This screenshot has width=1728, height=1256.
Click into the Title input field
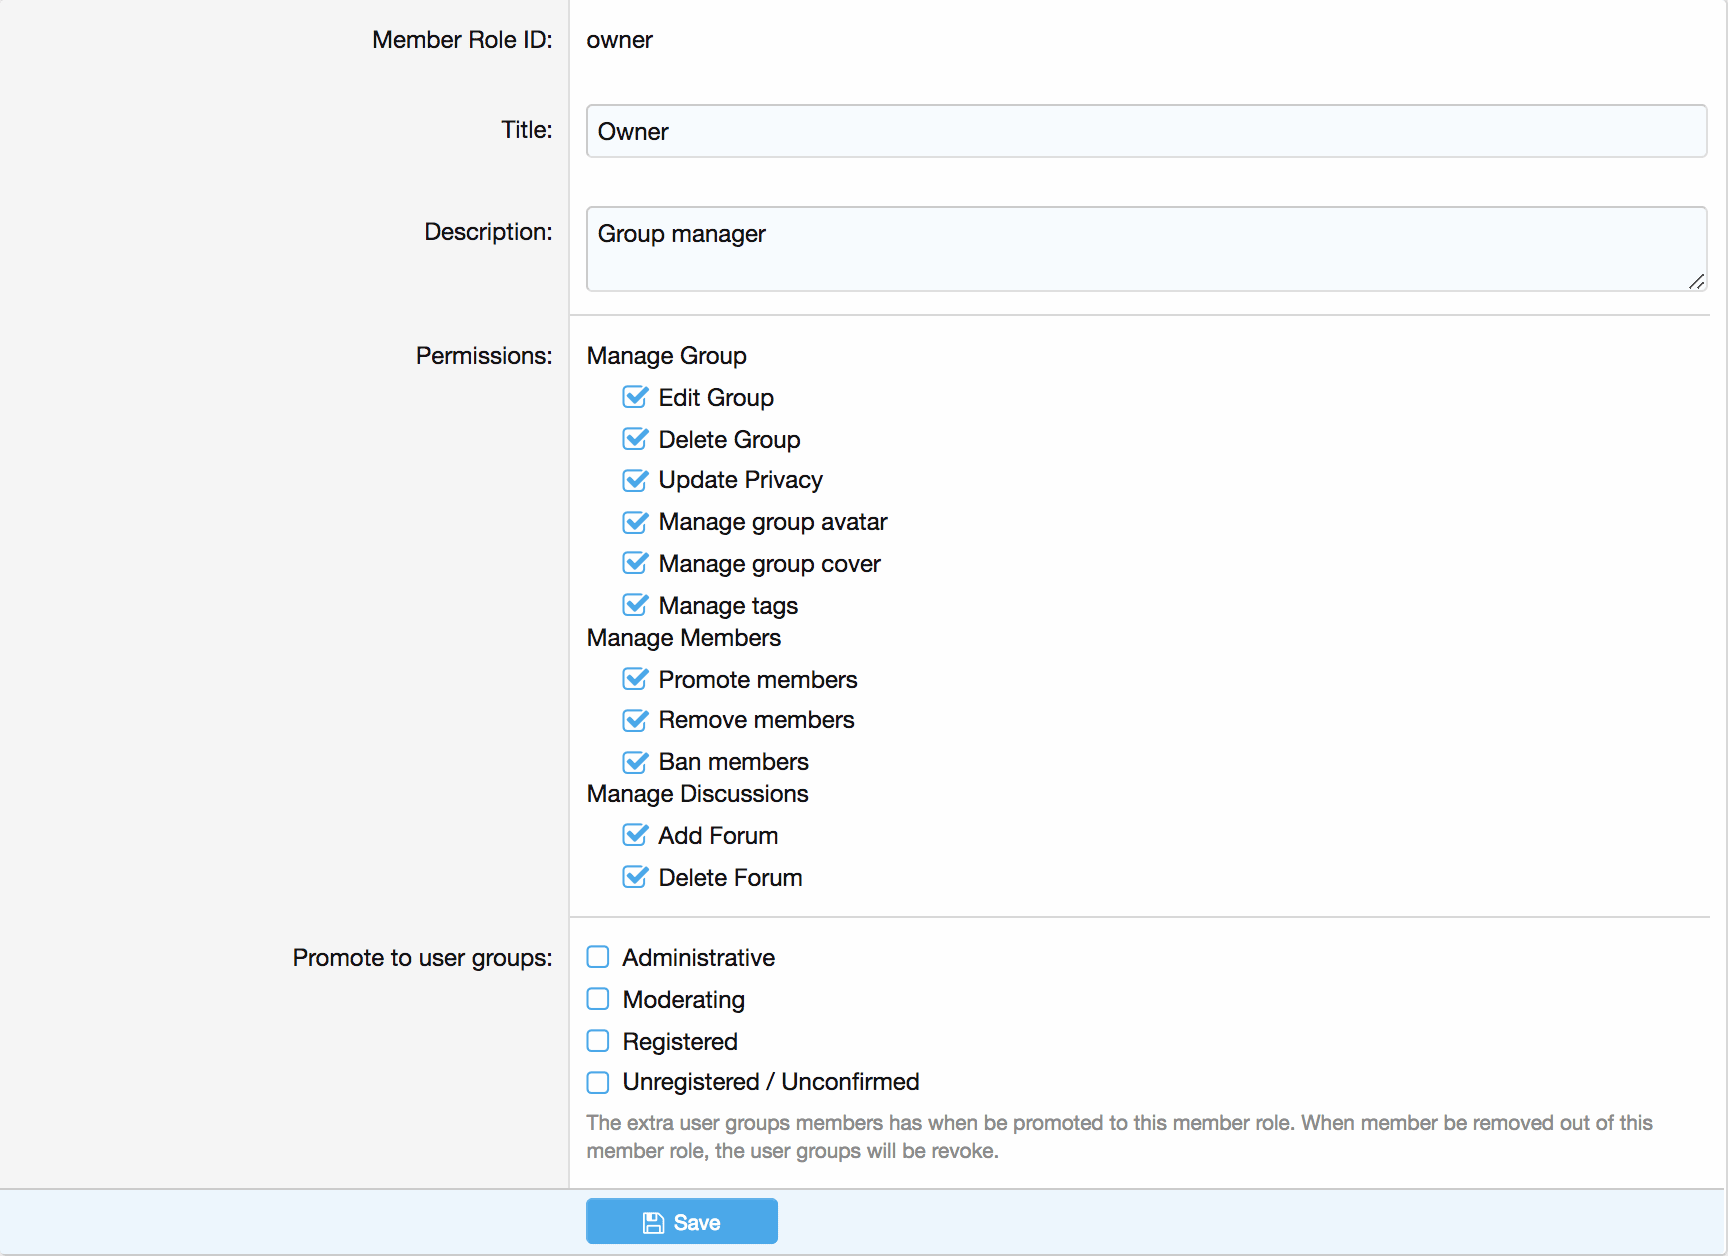tap(1145, 131)
